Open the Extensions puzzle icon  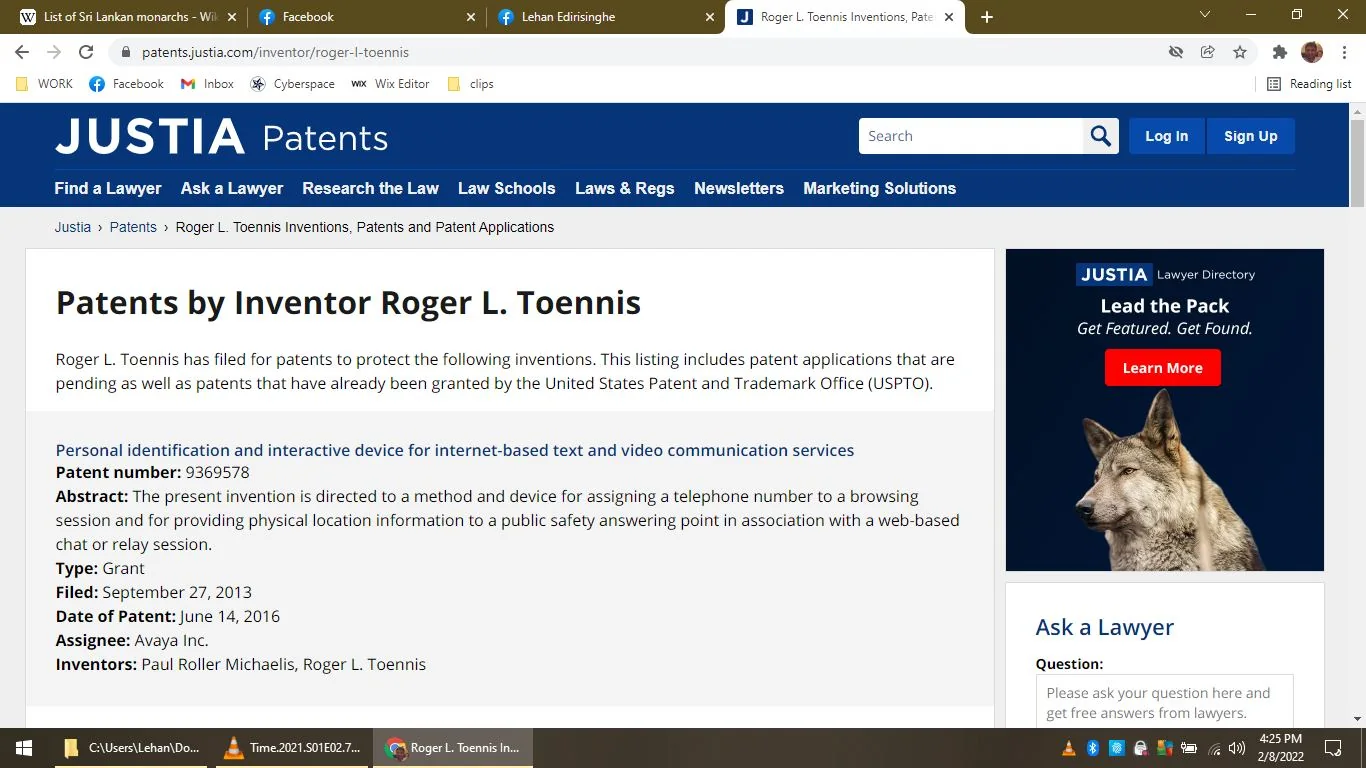(1280, 52)
